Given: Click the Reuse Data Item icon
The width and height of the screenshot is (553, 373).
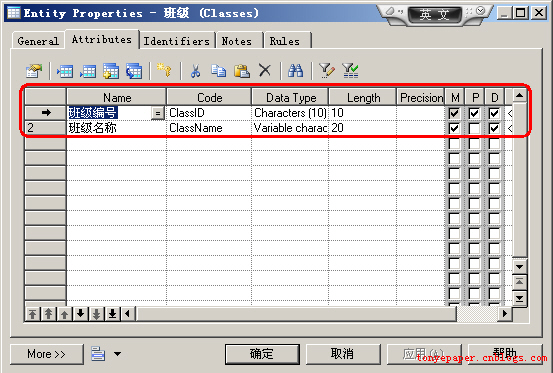Looking at the screenshot, I should pos(134,71).
